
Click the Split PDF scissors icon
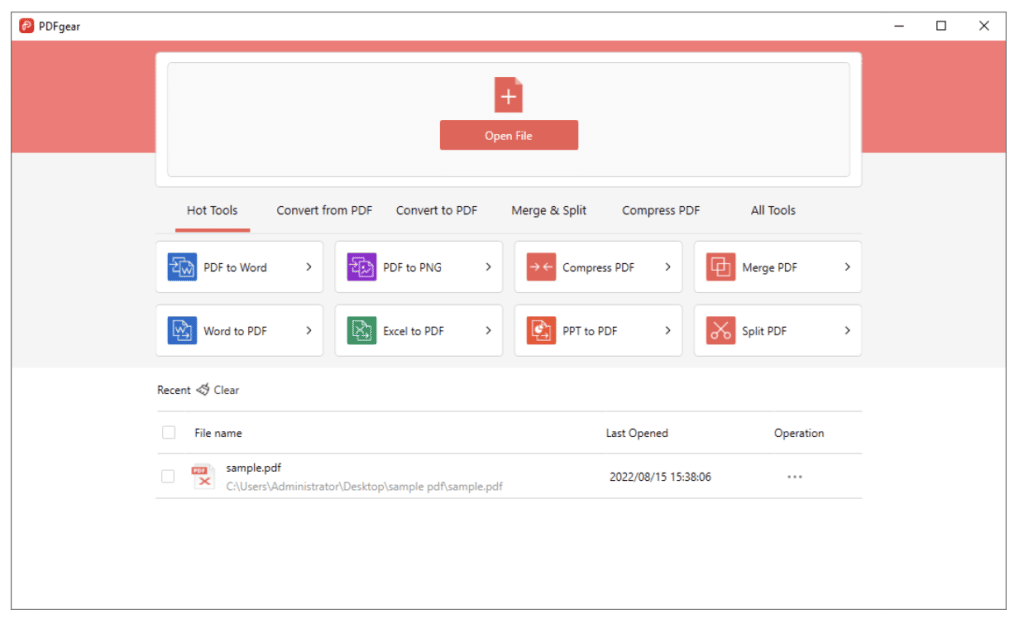[x=720, y=330]
